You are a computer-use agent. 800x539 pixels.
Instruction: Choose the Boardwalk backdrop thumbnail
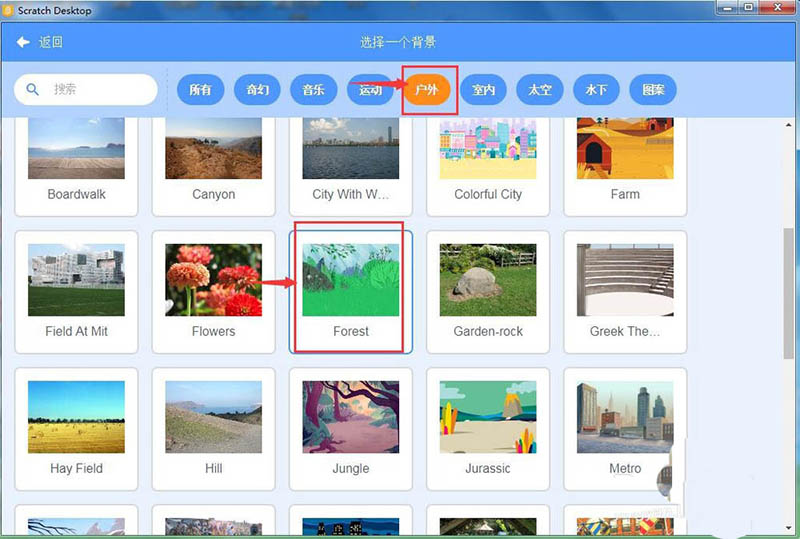click(77, 149)
